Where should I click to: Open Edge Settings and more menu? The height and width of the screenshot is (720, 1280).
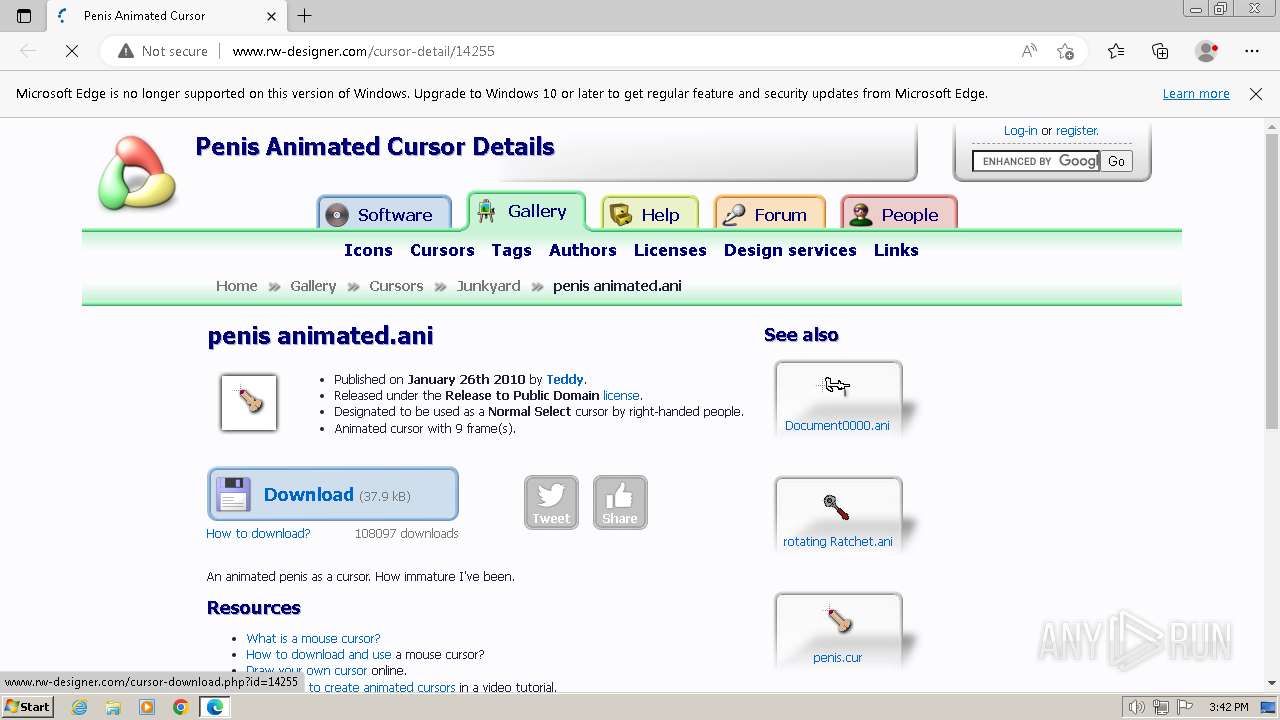point(1252,51)
